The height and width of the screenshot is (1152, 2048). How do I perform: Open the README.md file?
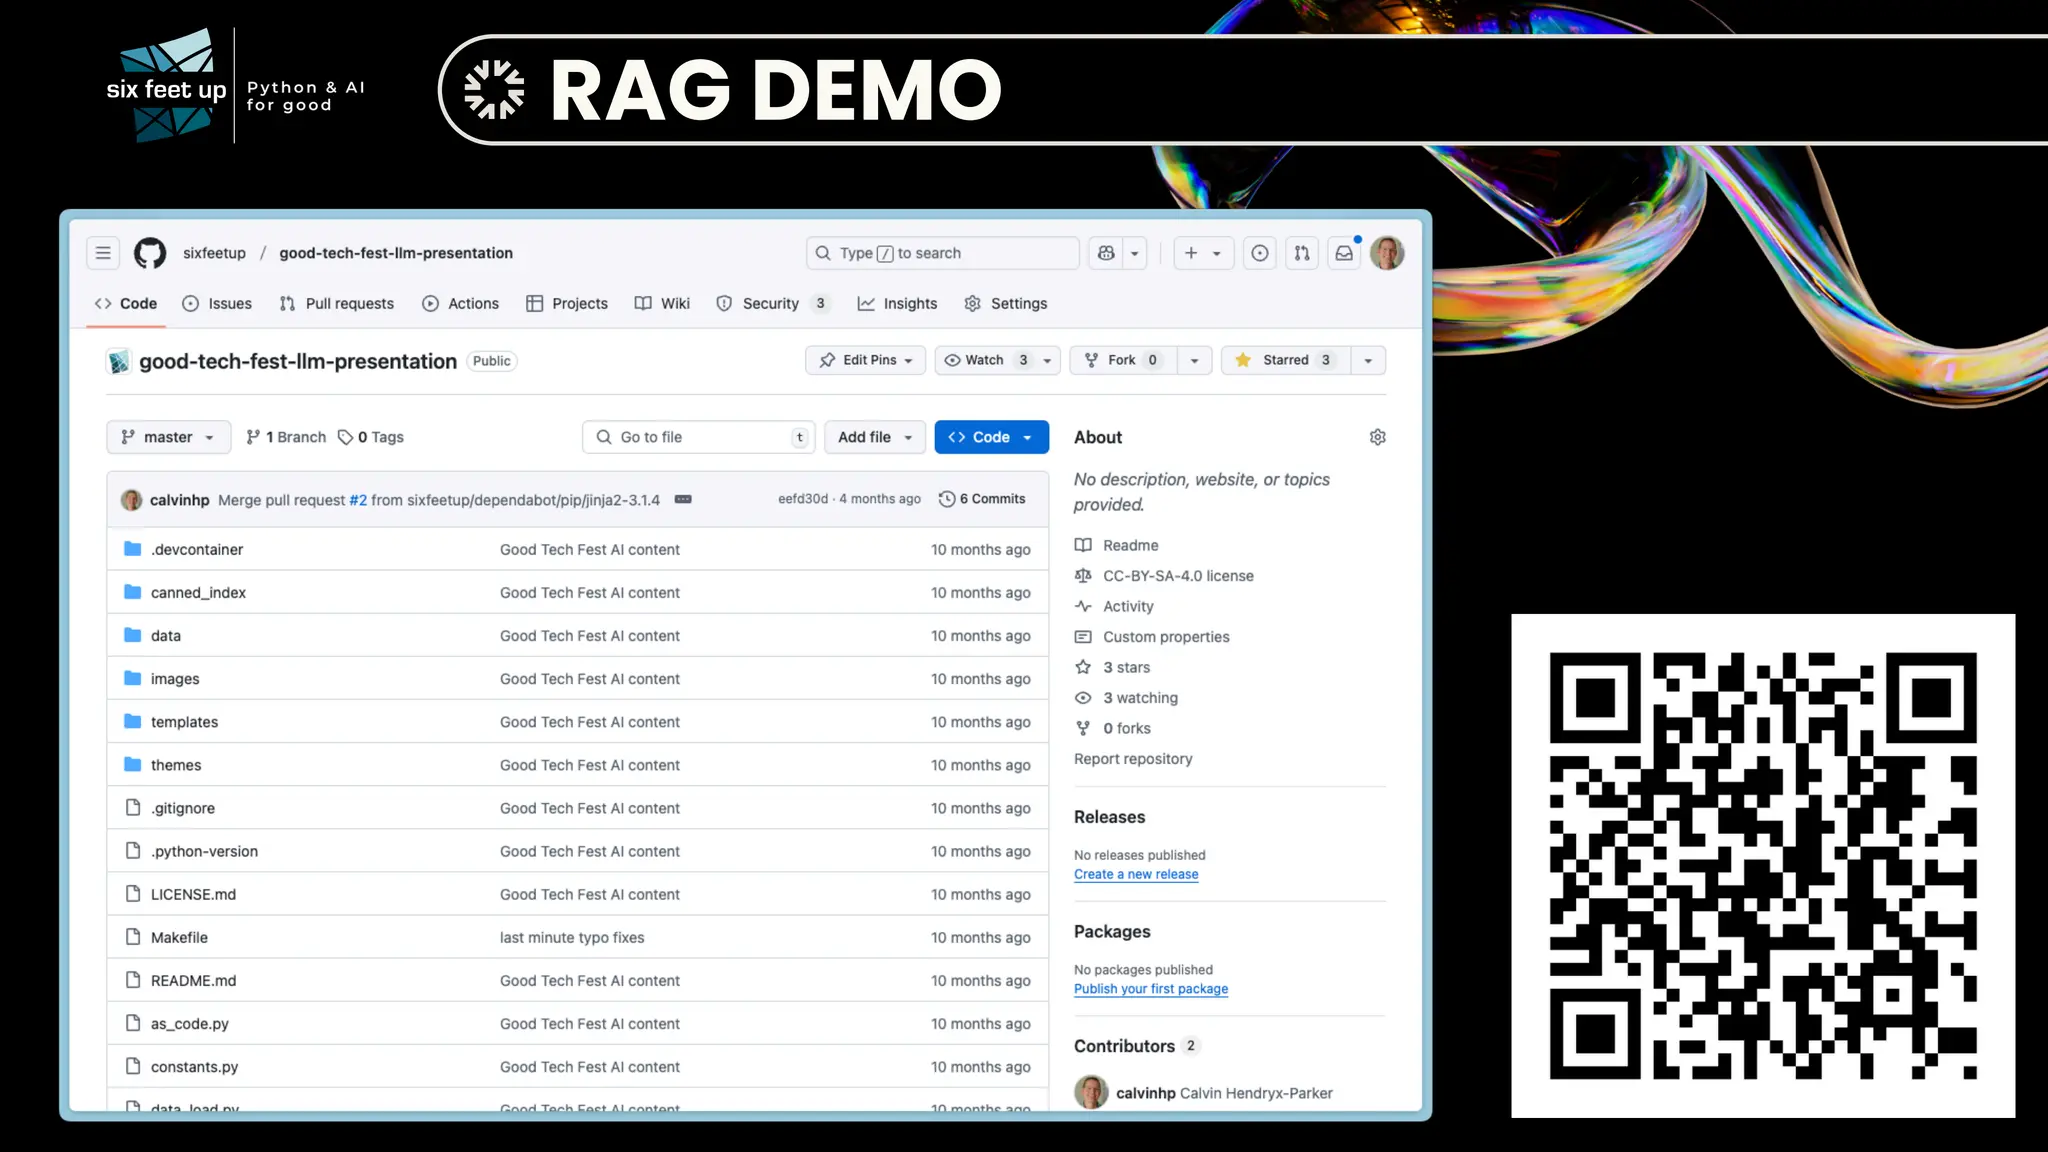click(x=193, y=980)
